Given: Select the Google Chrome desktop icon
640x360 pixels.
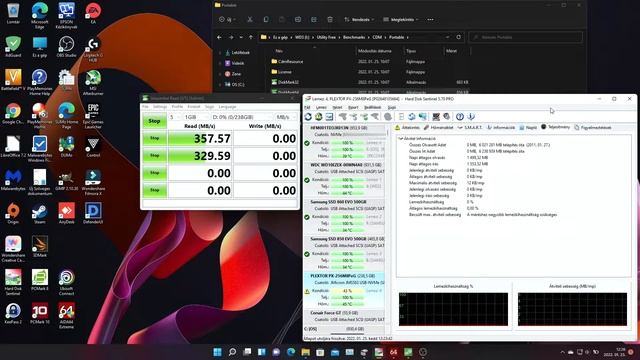Looking at the screenshot, I should pyautogui.click(x=13, y=113).
